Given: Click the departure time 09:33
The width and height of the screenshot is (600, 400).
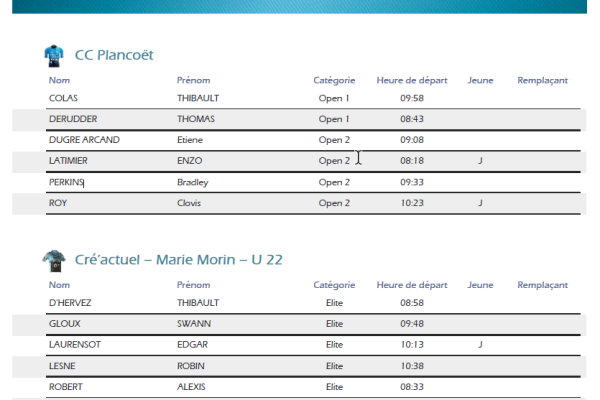Looking at the screenshot, I should coord(412,182).
